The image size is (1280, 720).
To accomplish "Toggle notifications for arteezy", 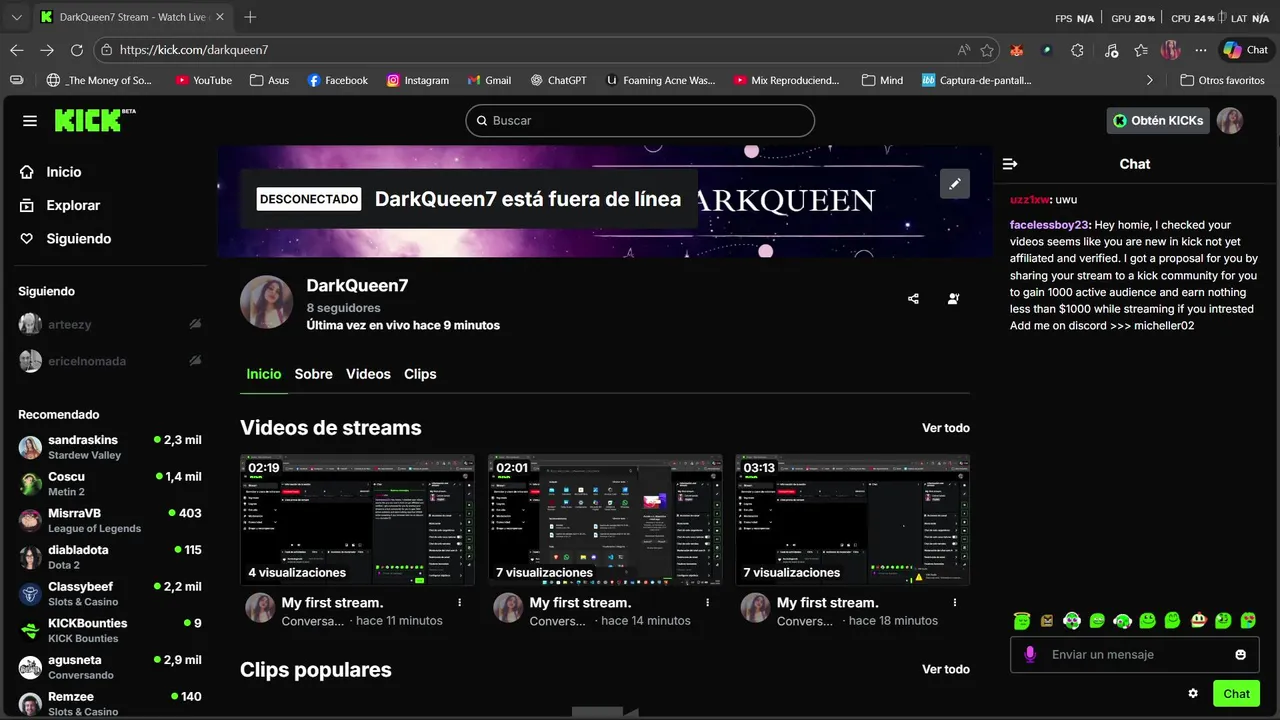I will 196,324.
